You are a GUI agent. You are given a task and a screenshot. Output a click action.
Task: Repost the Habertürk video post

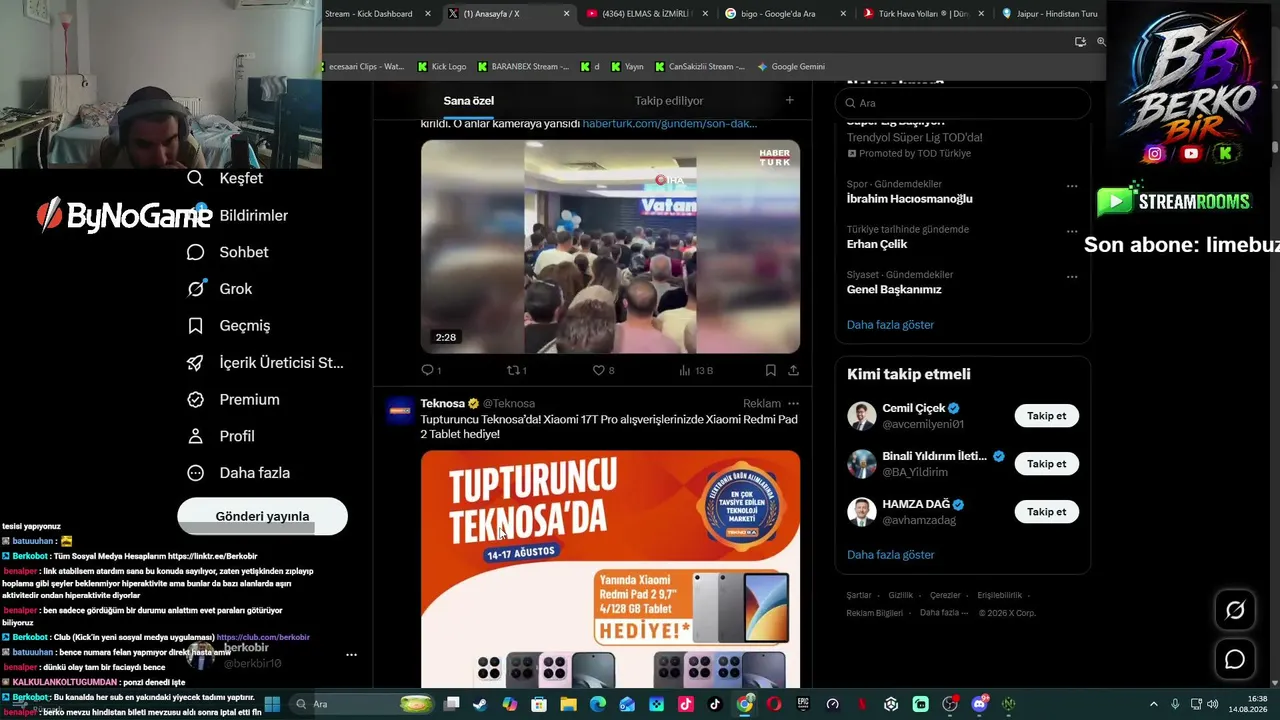pyautogui.click(x=516, y=370)
